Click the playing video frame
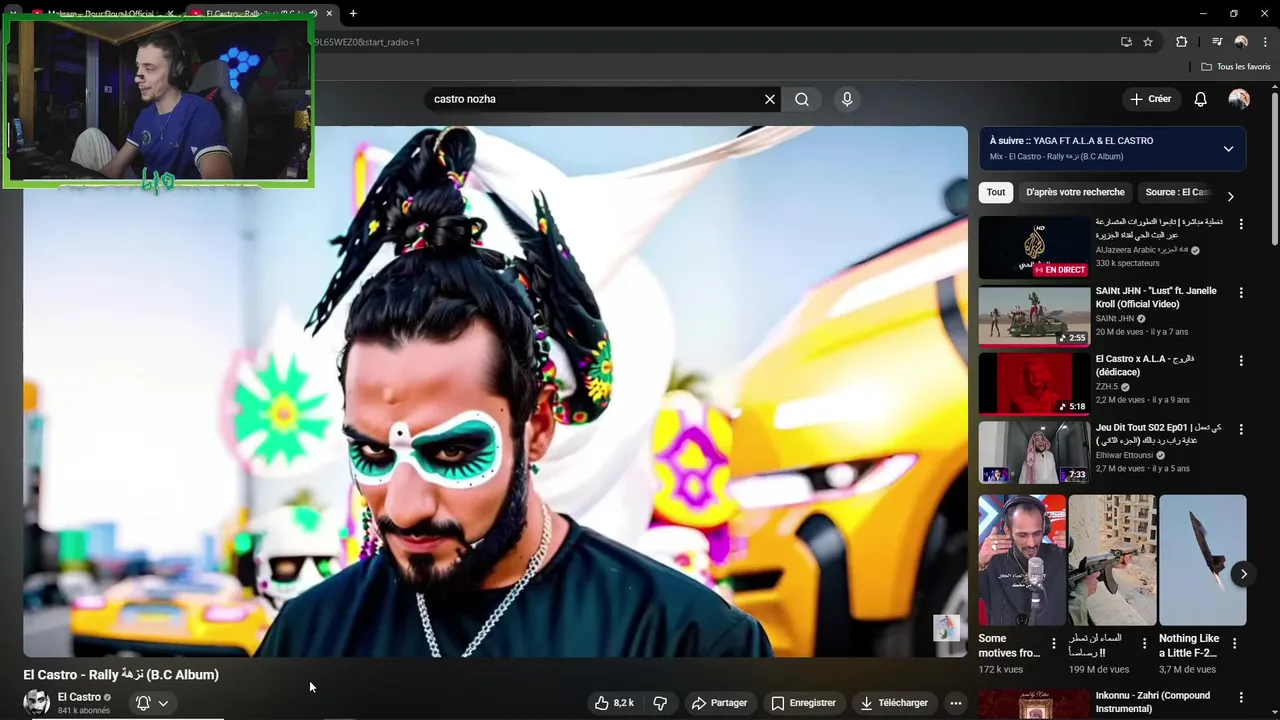Image resolution: width=1280 pixels, height=720 pixels. coord(496,391)
